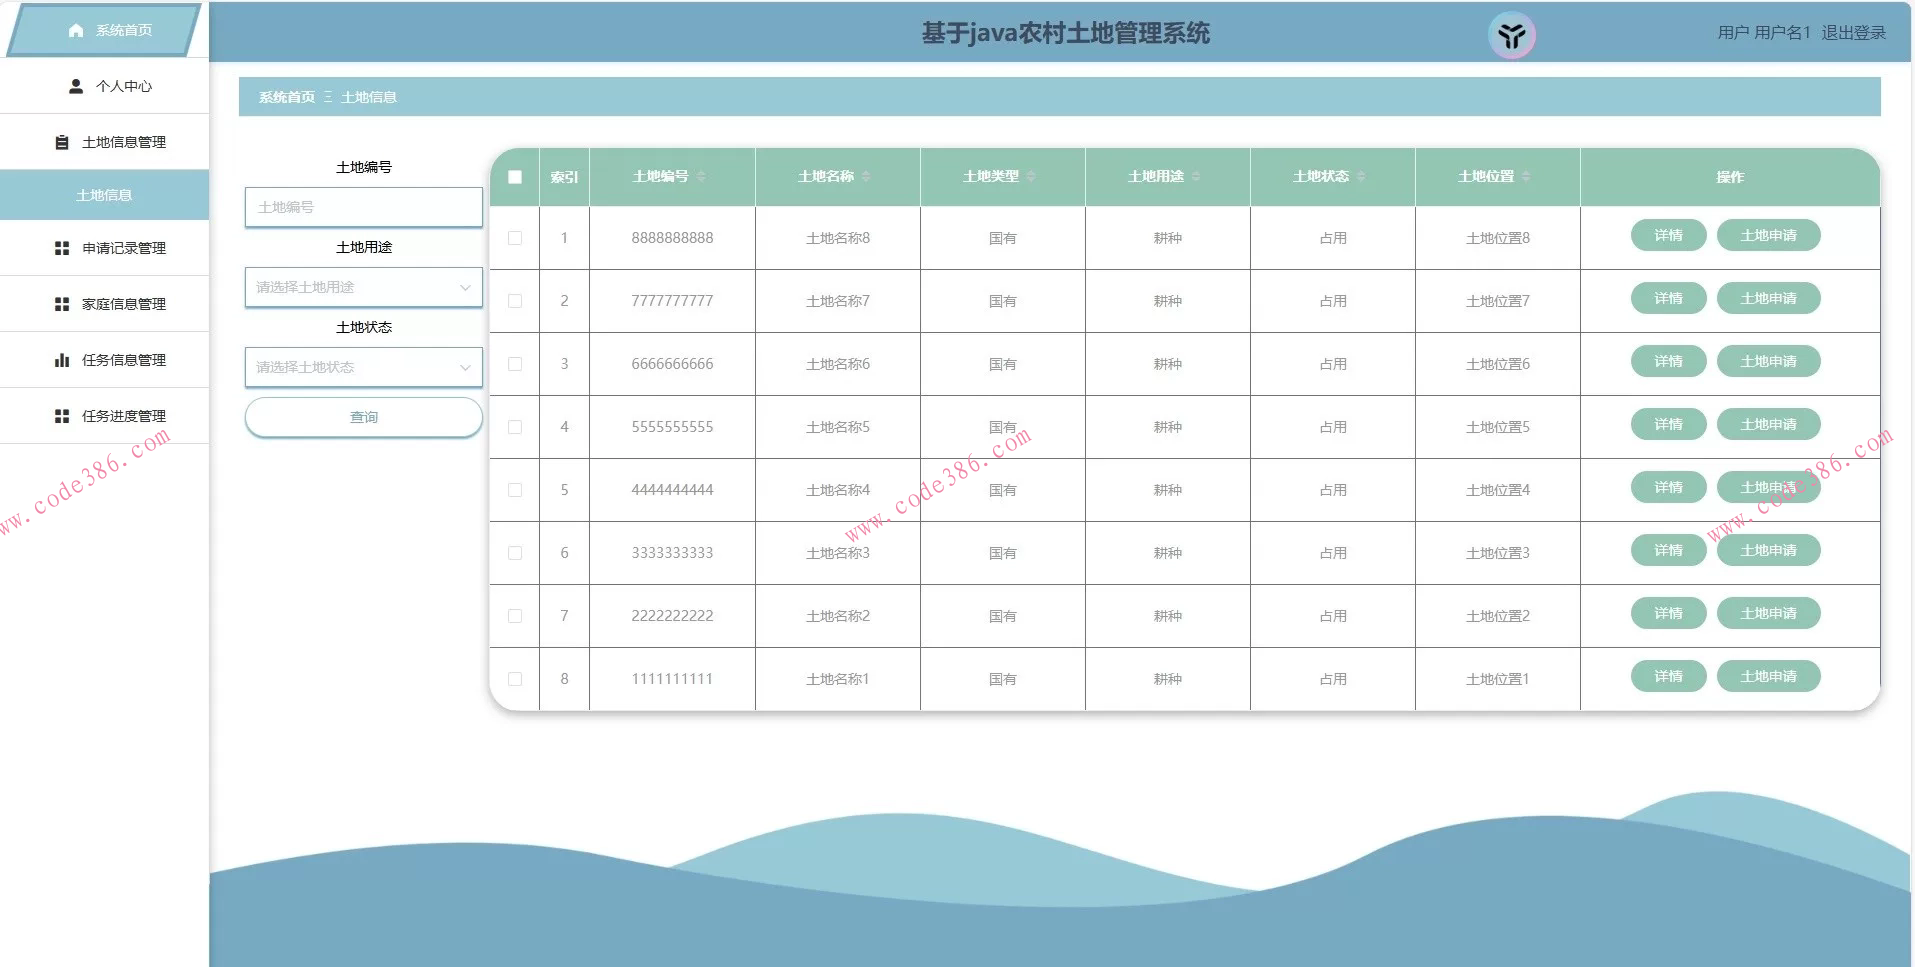Open 详情 for 土地名称3
Screen dimensions: 1915x967
[1668, 551]
